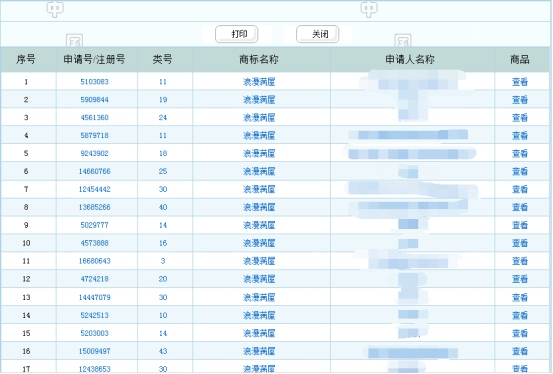Open application number 14660766
Image resolution: width=553 pixels, height=374 pixels.
[95, 171]
